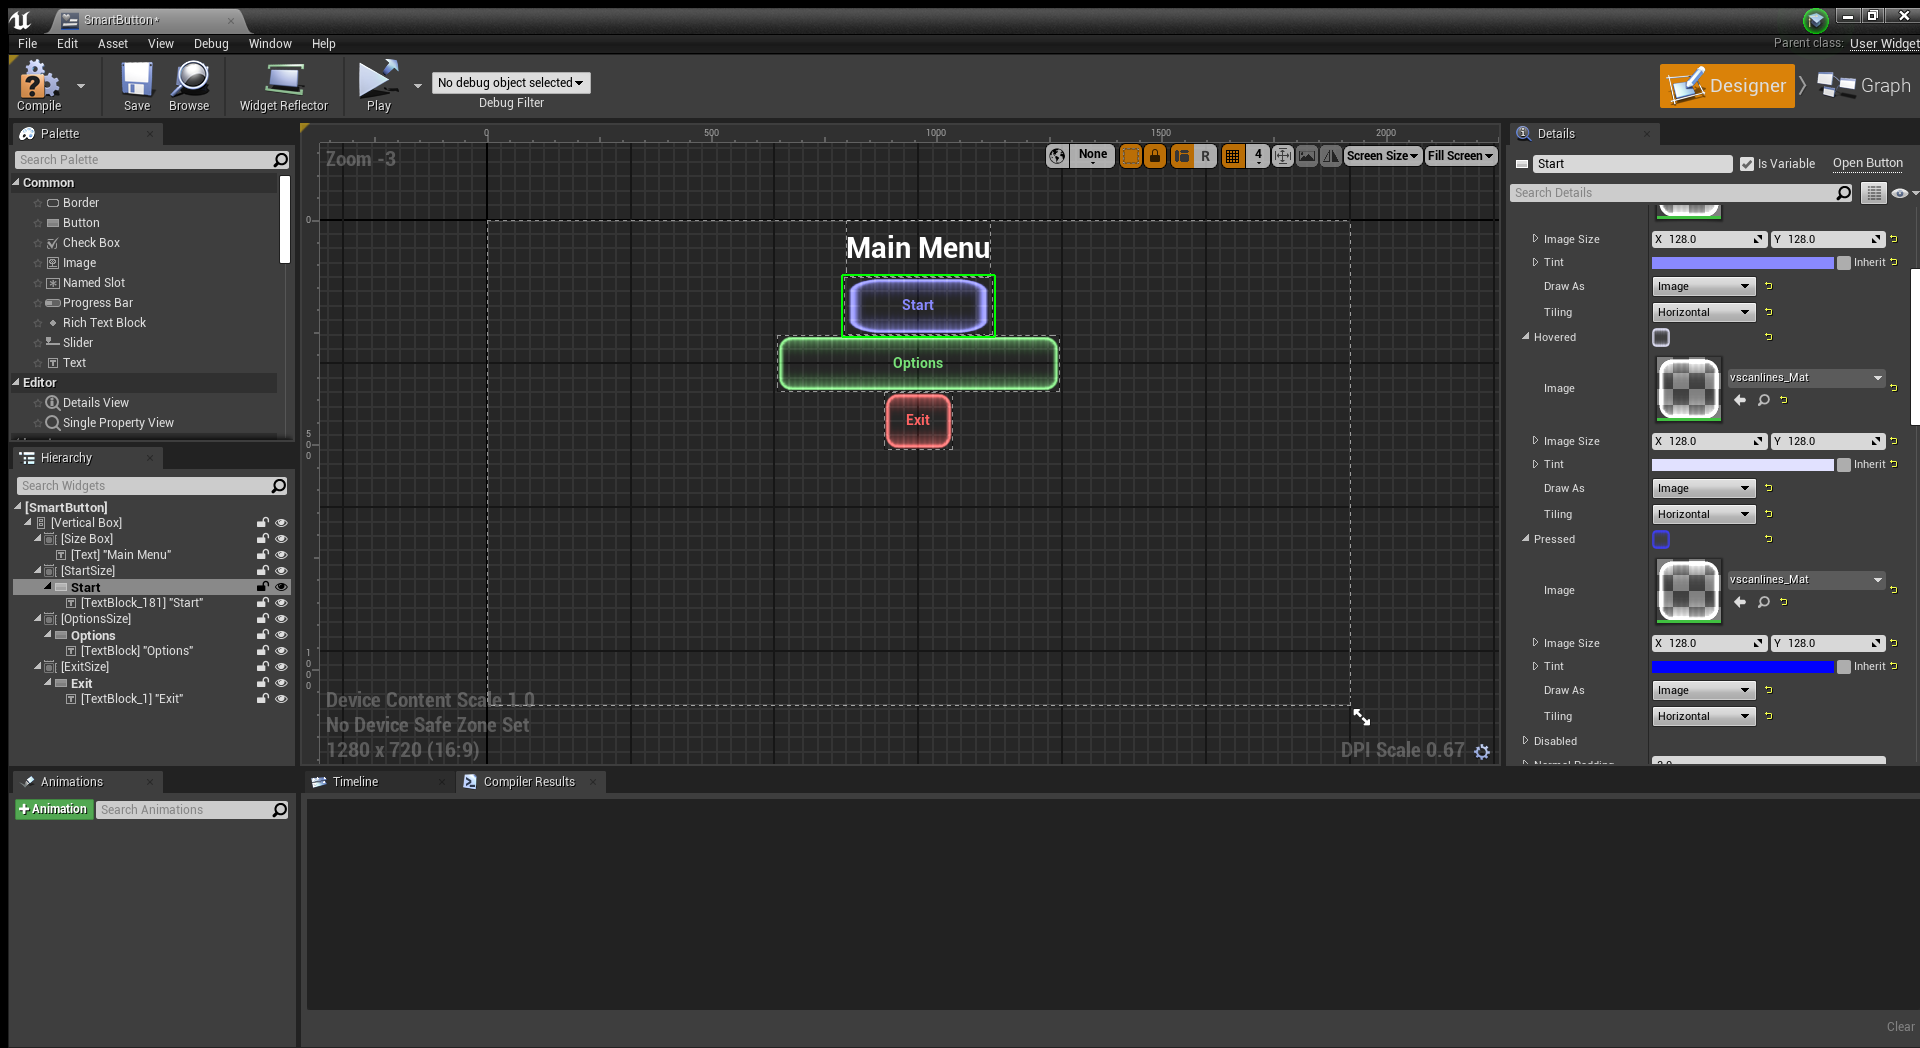Switch to Graph mode
Viewport: 1920px width, 1048px height.
point(1864,86)
